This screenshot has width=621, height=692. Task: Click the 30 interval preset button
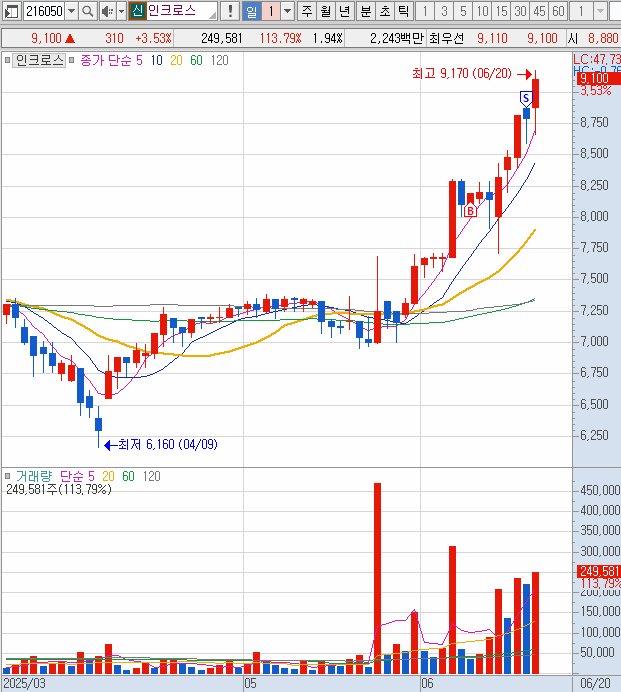tap(520, 11)
